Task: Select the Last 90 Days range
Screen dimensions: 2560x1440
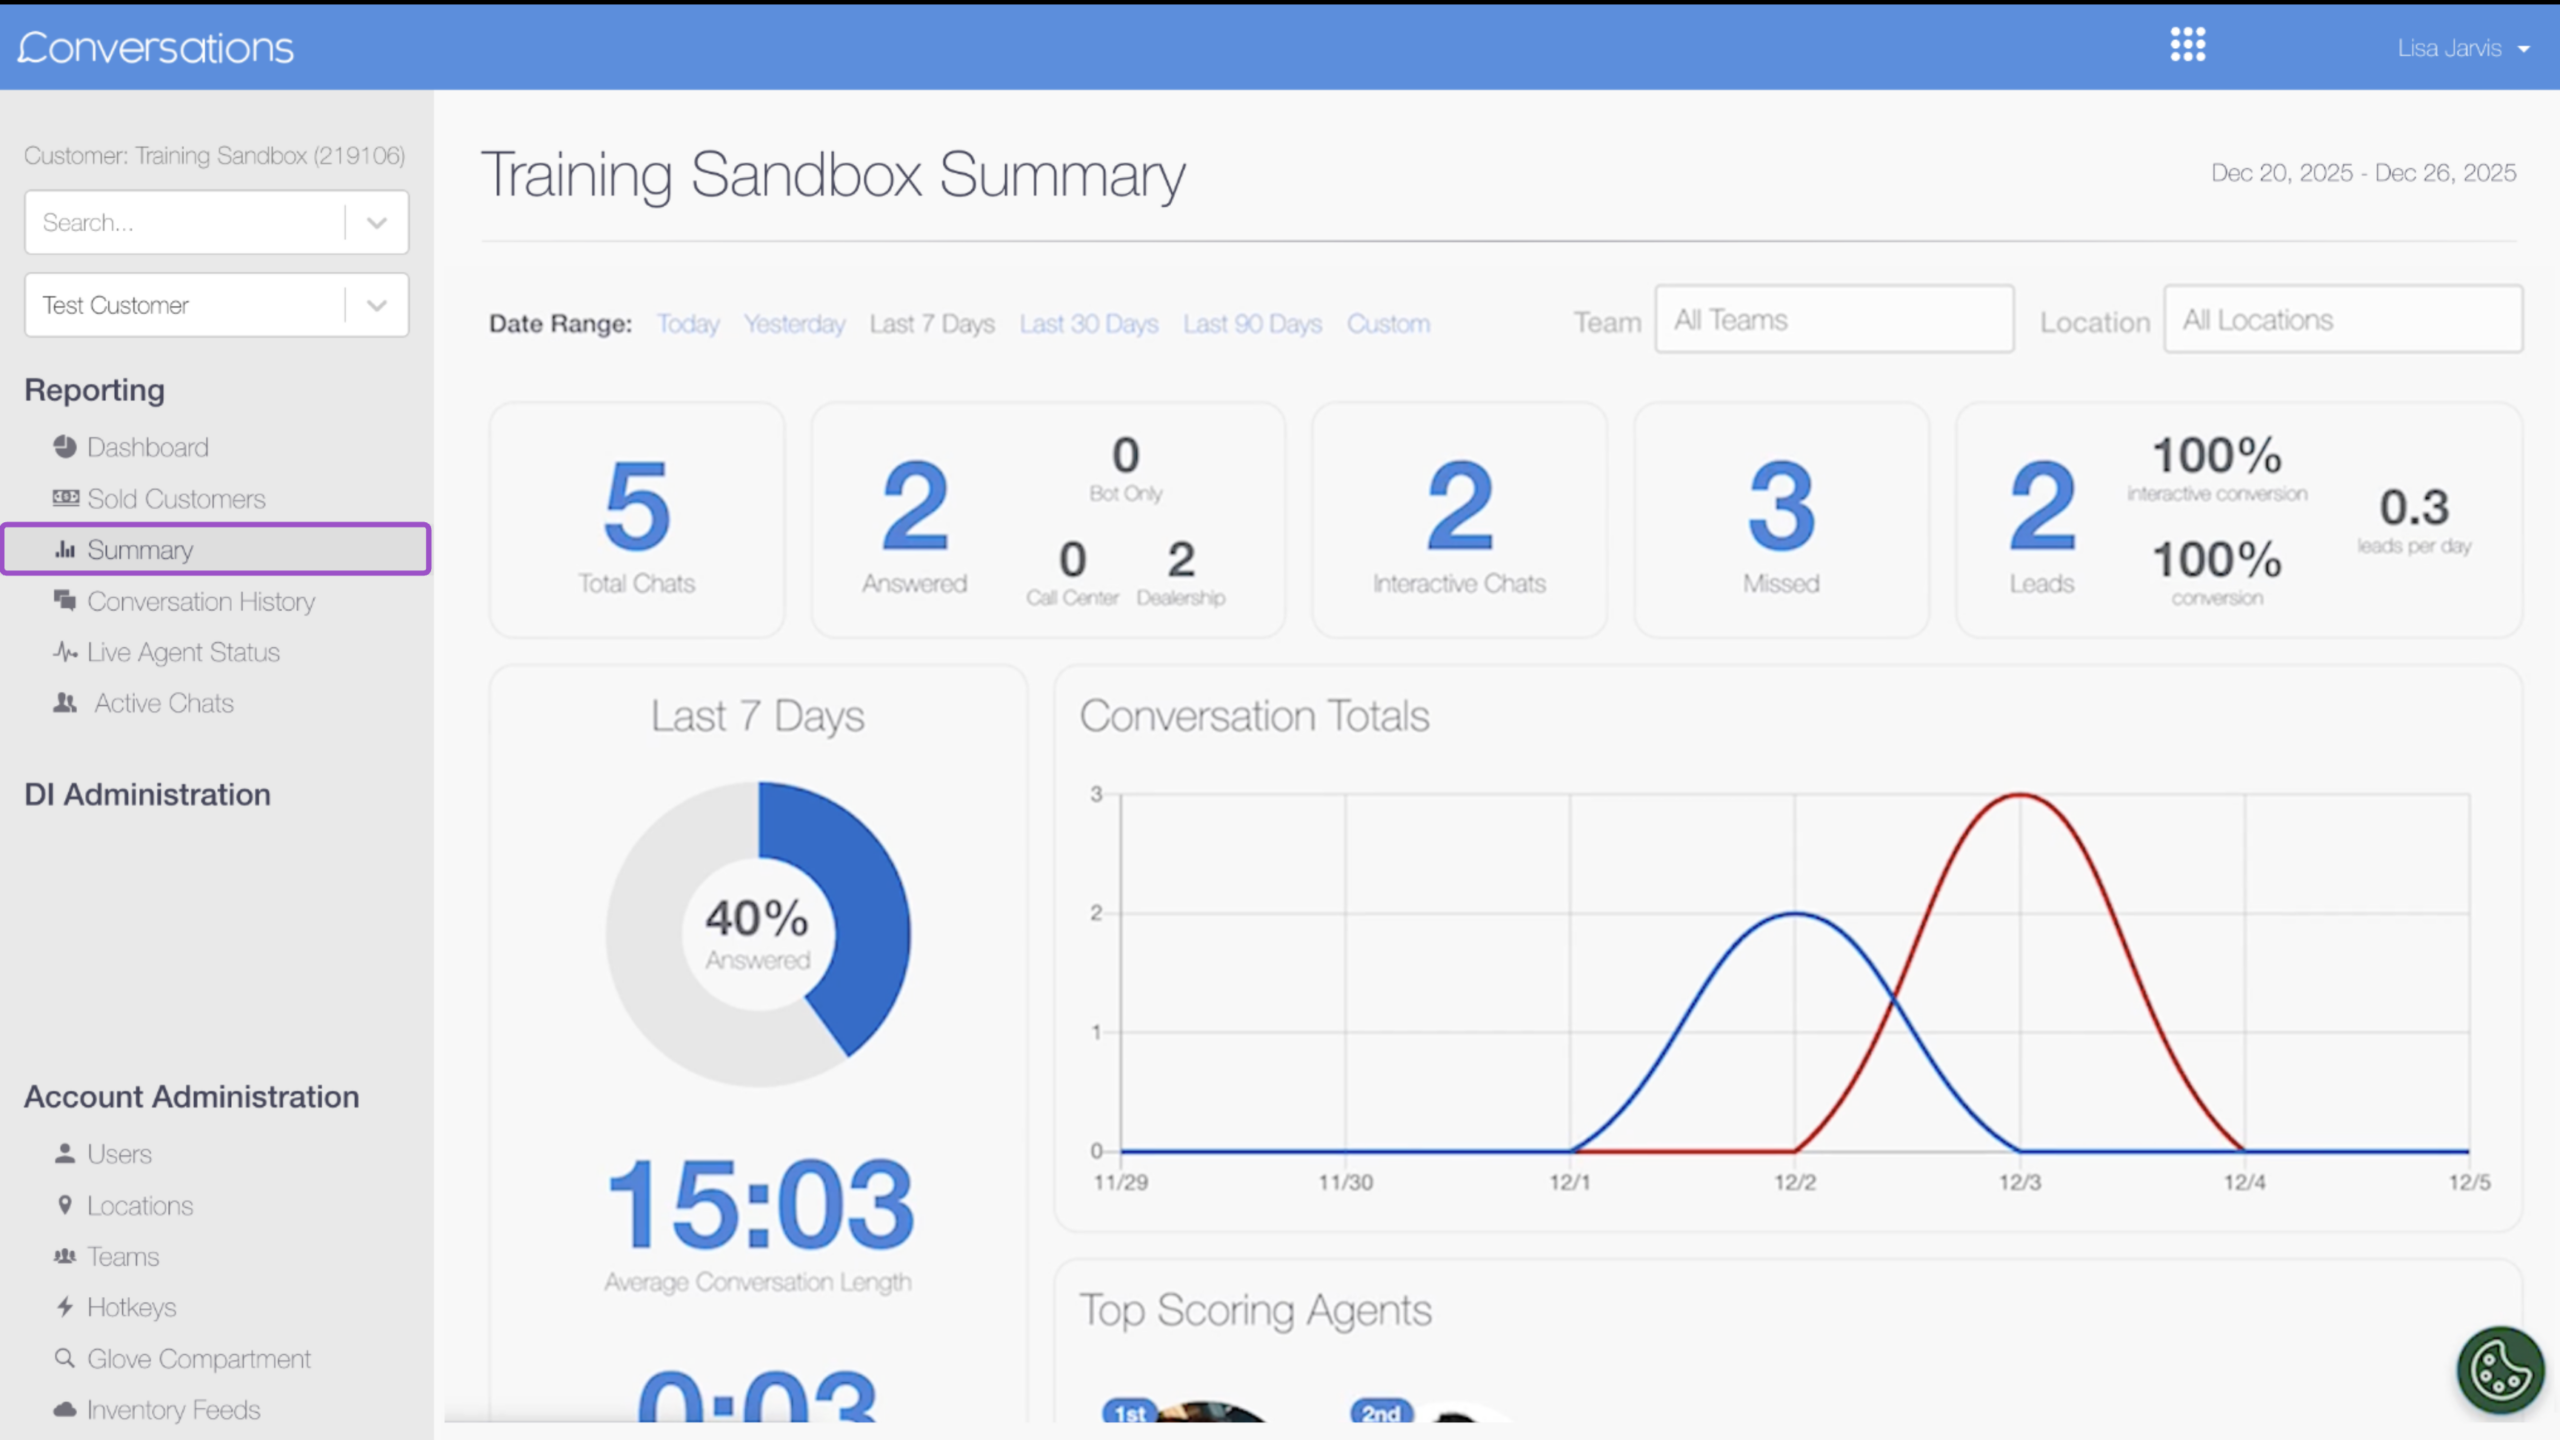Action: click(x=1252, y=324)
